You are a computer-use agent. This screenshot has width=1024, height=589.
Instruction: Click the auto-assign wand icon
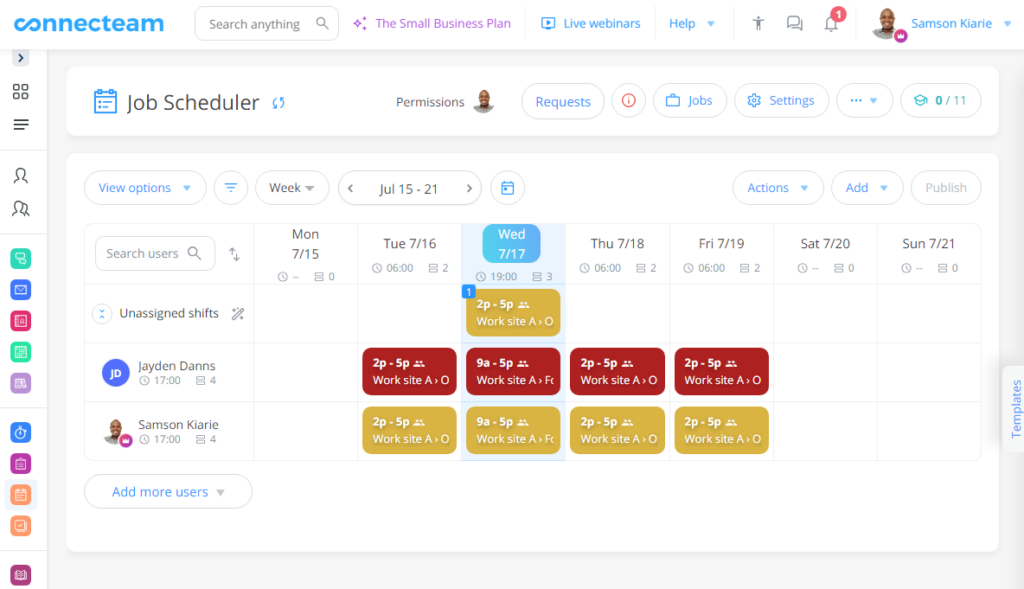coord(238,314)
